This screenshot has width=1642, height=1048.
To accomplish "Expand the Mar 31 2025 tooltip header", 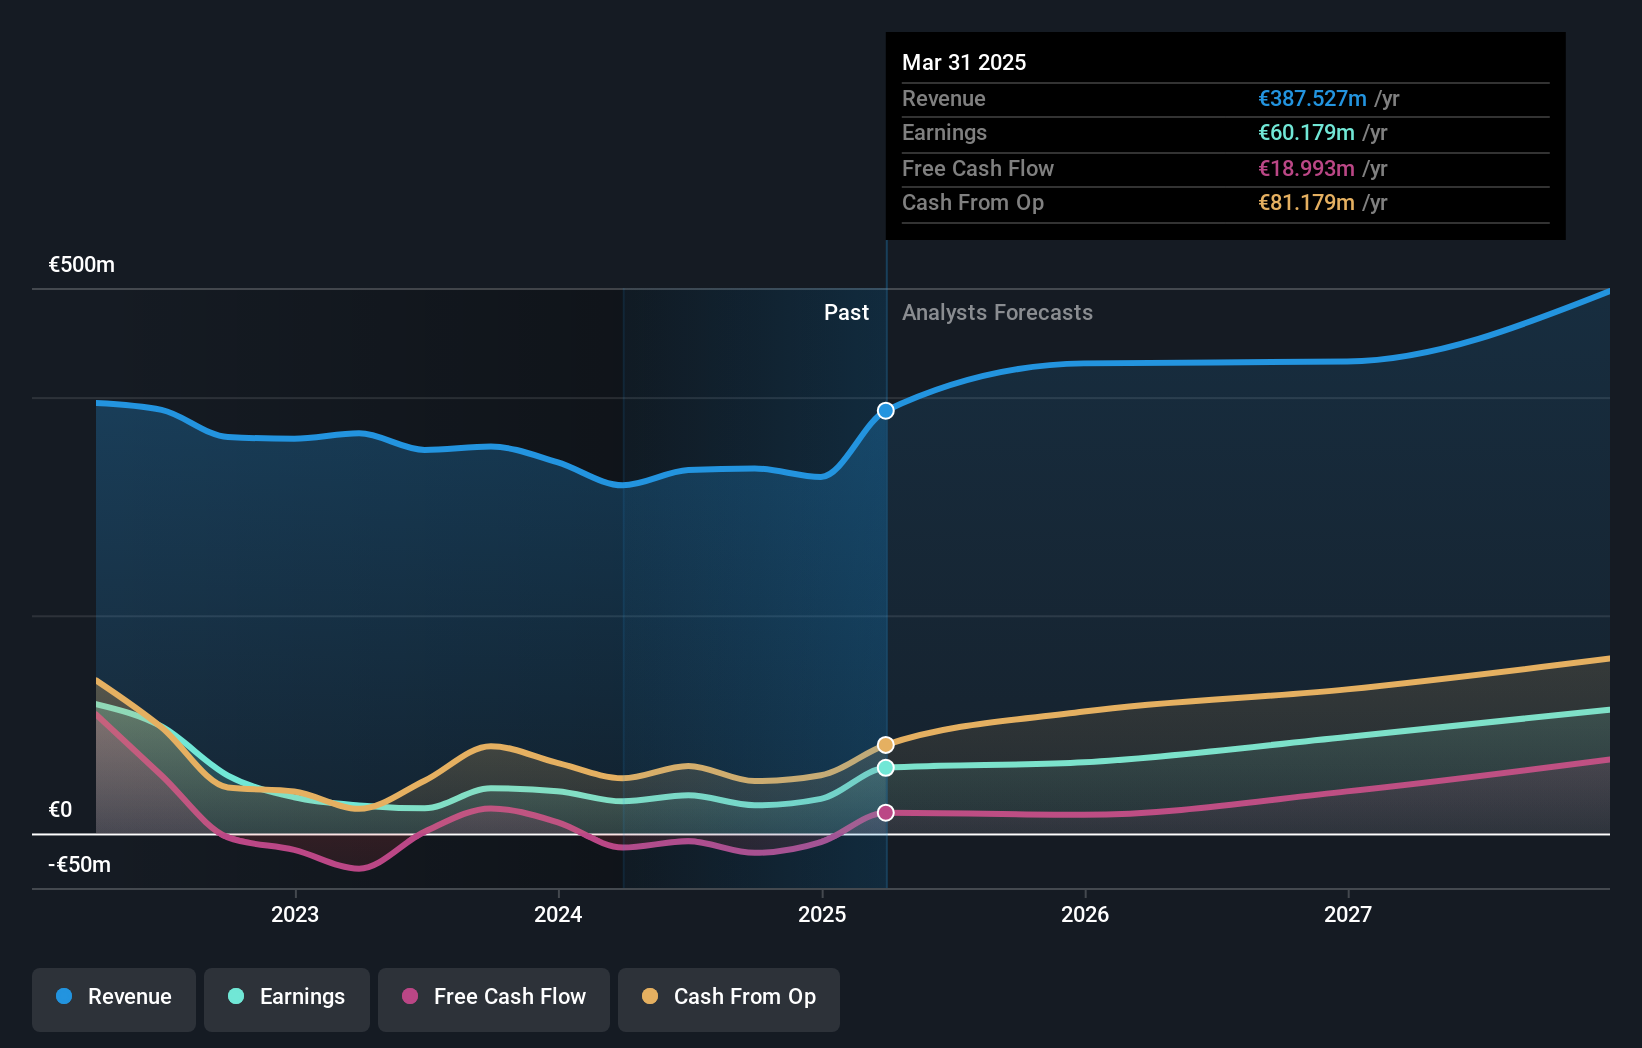I will (964, 62).
